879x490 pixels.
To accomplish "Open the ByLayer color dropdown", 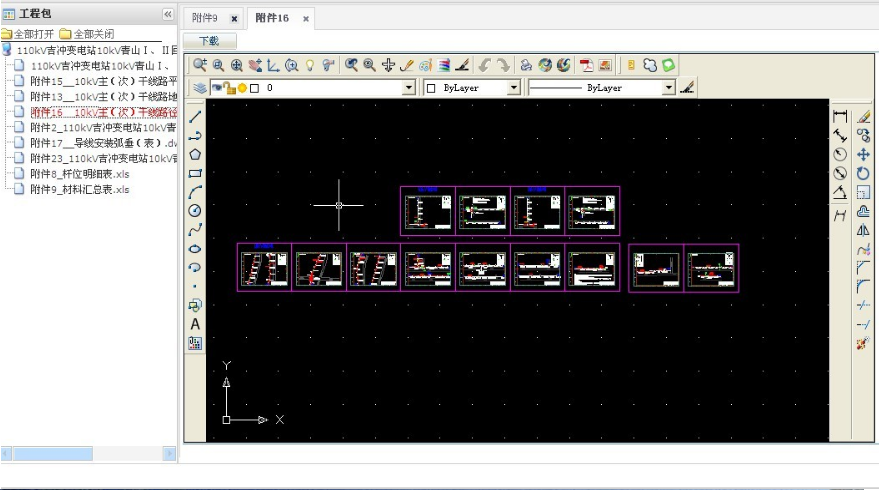I will [514, 88].
